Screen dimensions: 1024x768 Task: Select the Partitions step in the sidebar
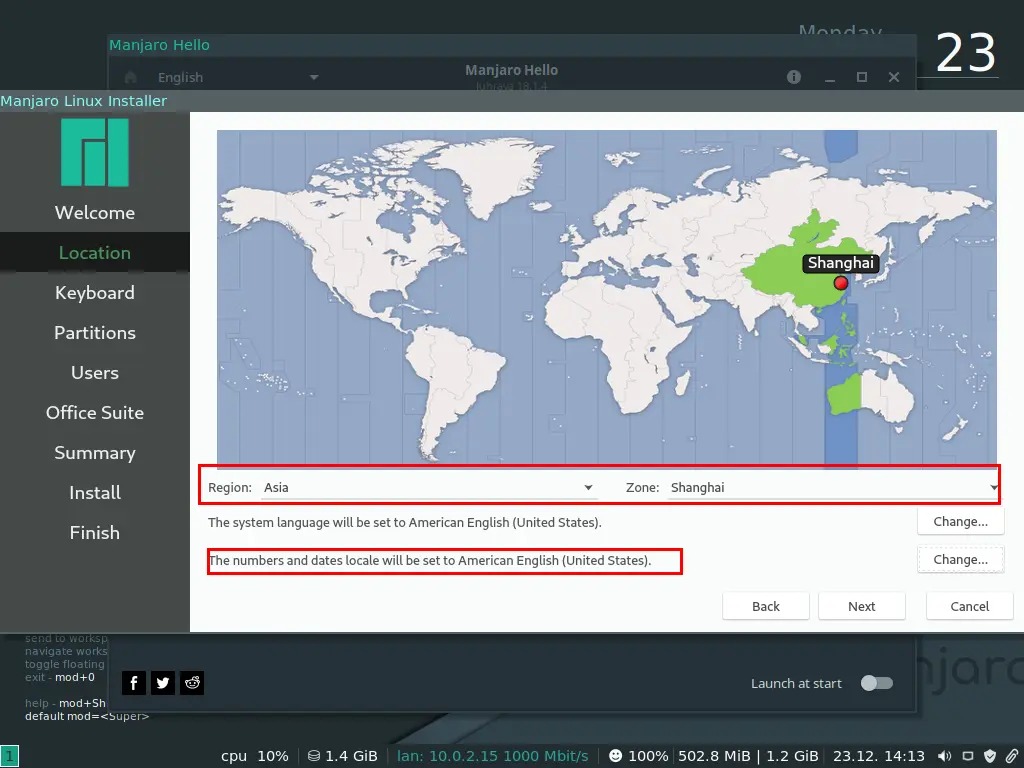point(95,332)
